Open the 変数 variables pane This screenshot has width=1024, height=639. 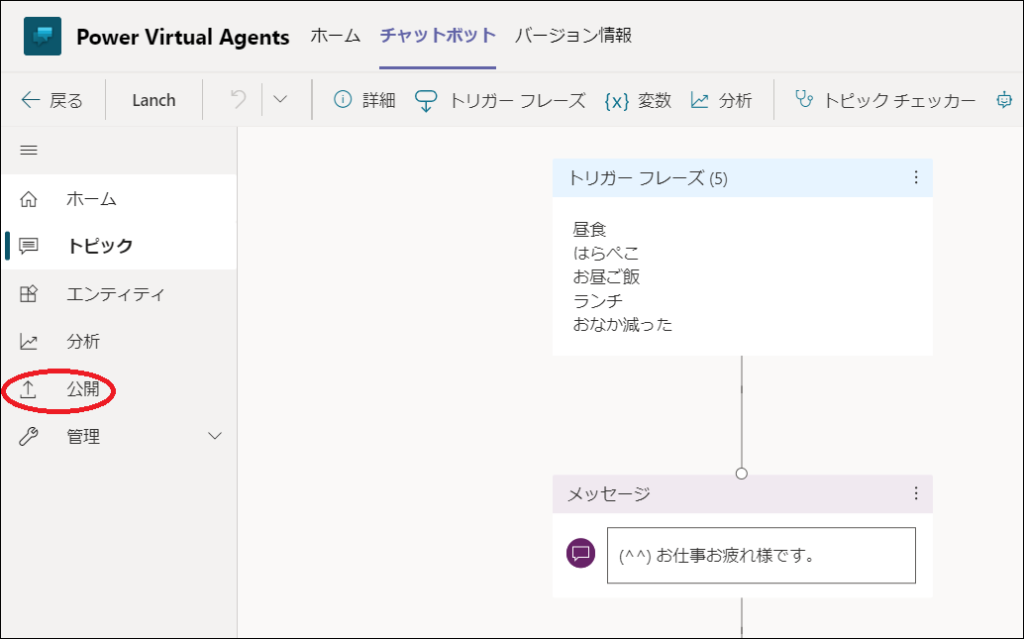click(638, 101)
